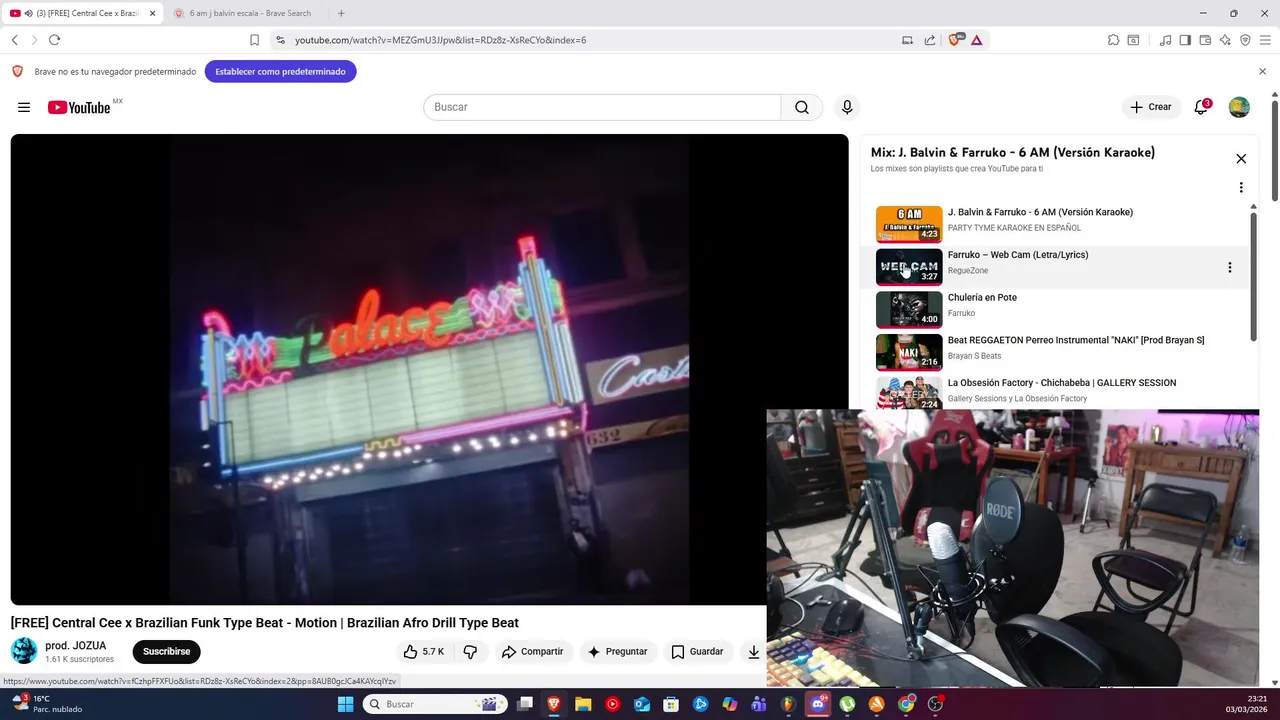Open the YouTube notifications bell
Image resolution: width=1280 pixels, height=720 pixels.
pos(1201,107)
